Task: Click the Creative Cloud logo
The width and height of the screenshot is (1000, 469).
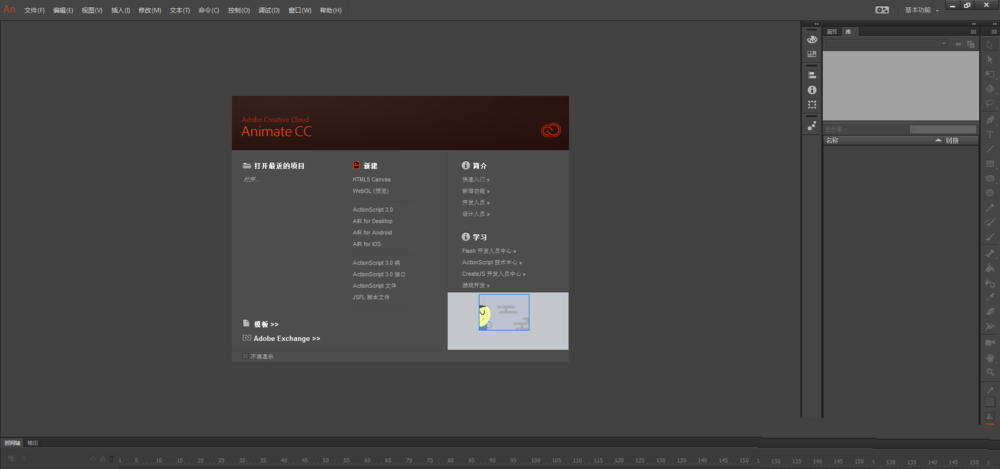Action: point(550,130)
